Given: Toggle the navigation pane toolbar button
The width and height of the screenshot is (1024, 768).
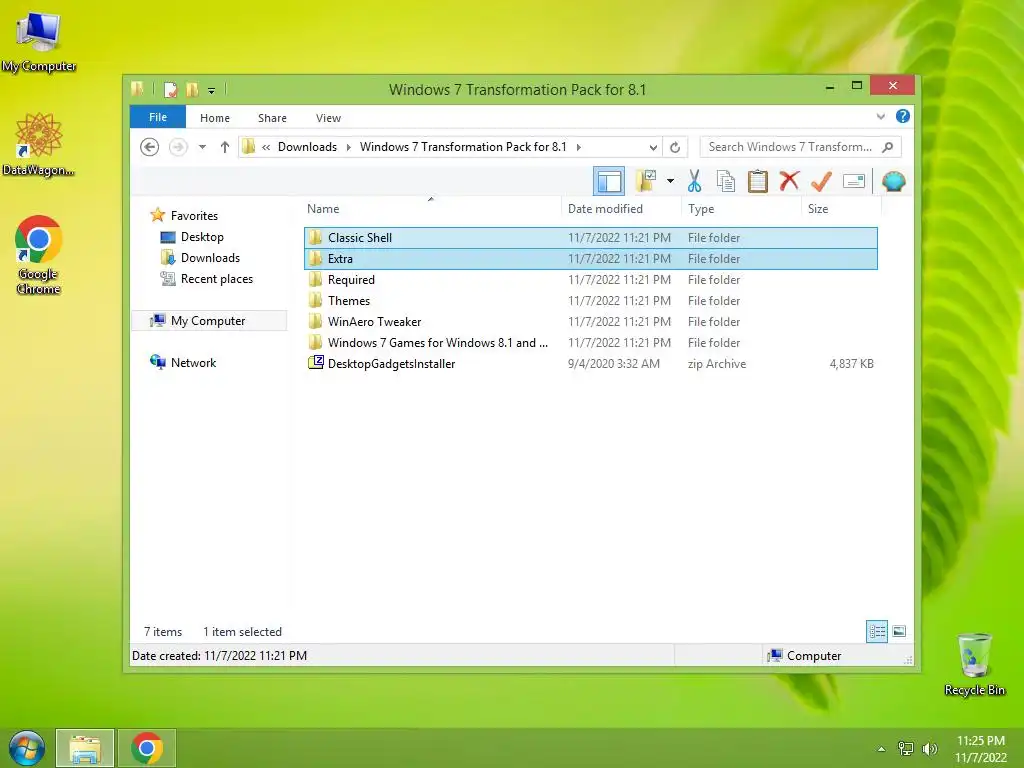Looking at the screenshot, I should 609,181.
